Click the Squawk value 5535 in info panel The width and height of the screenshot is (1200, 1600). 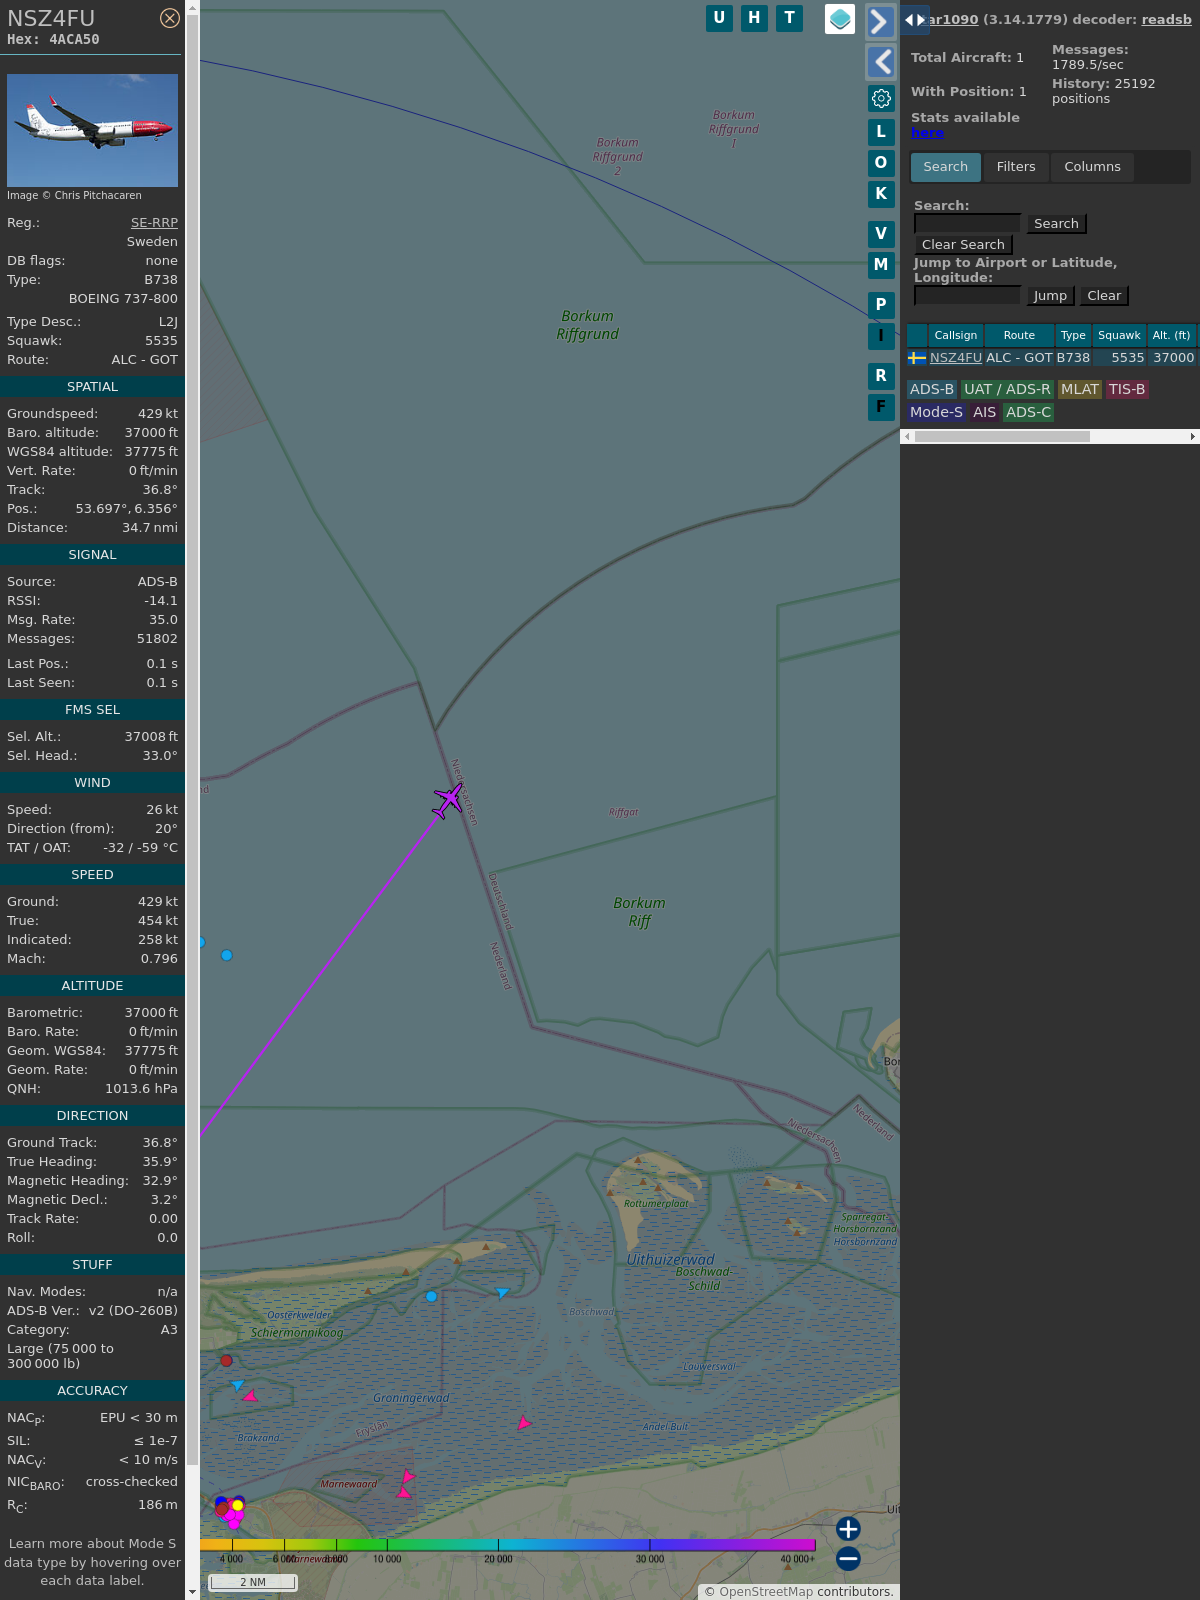click(161, 341)
